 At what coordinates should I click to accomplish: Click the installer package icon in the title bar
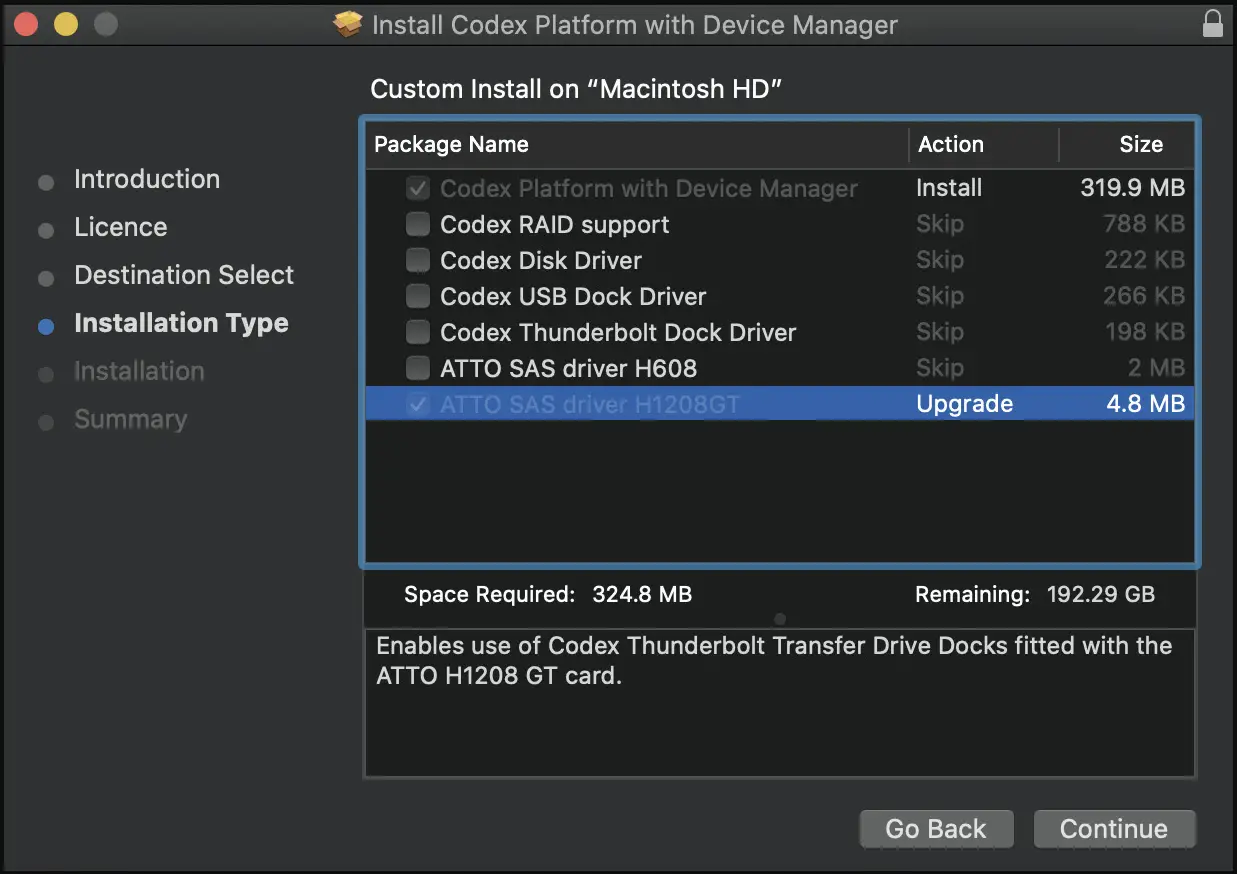[x=347, y=24]
